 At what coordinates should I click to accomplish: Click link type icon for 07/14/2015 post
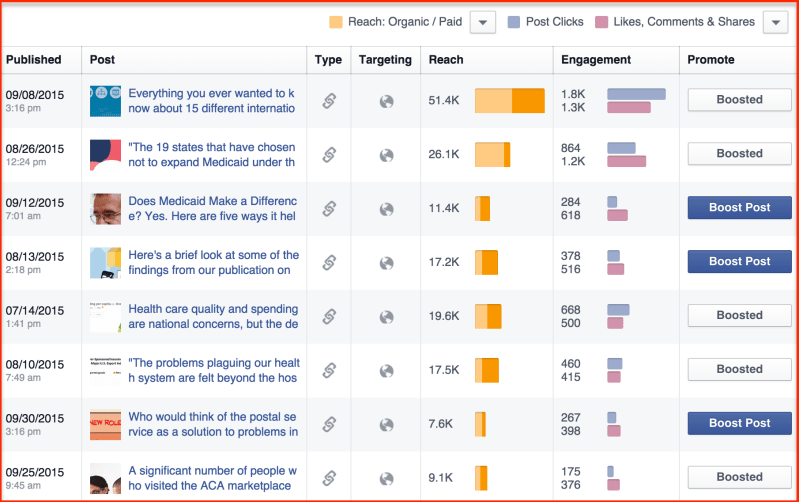pos(328,316)
